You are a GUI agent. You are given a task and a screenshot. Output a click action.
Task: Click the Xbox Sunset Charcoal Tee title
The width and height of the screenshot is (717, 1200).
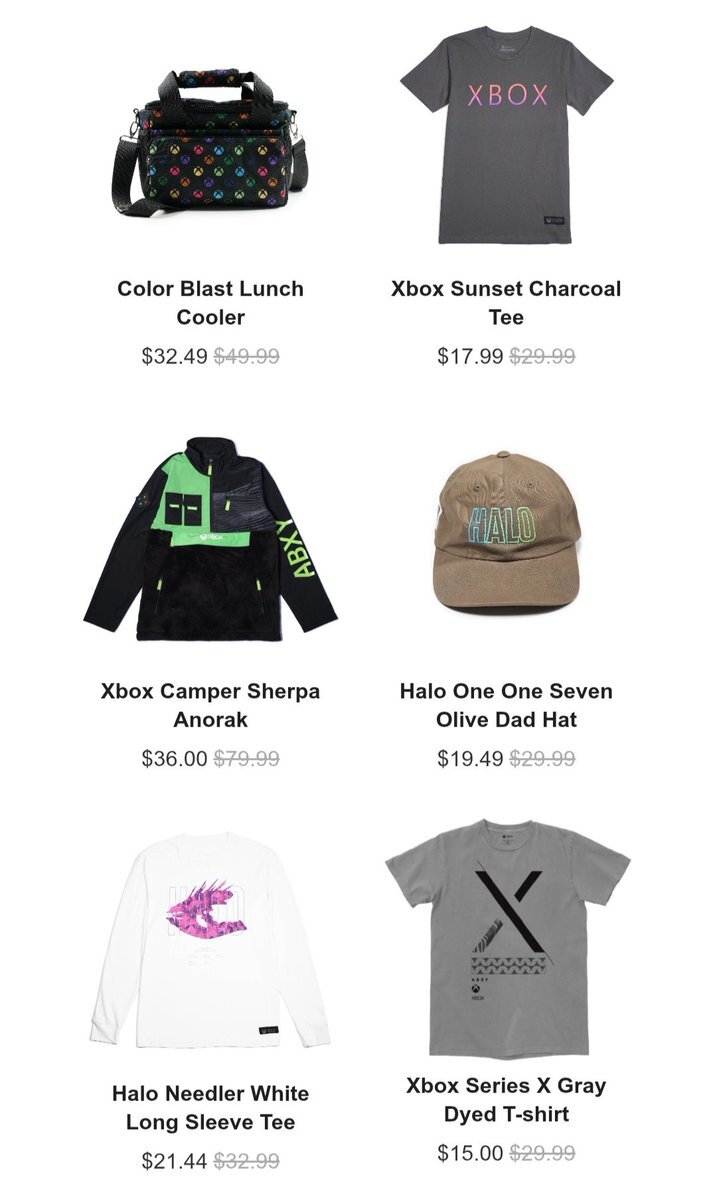click(506, 303)
